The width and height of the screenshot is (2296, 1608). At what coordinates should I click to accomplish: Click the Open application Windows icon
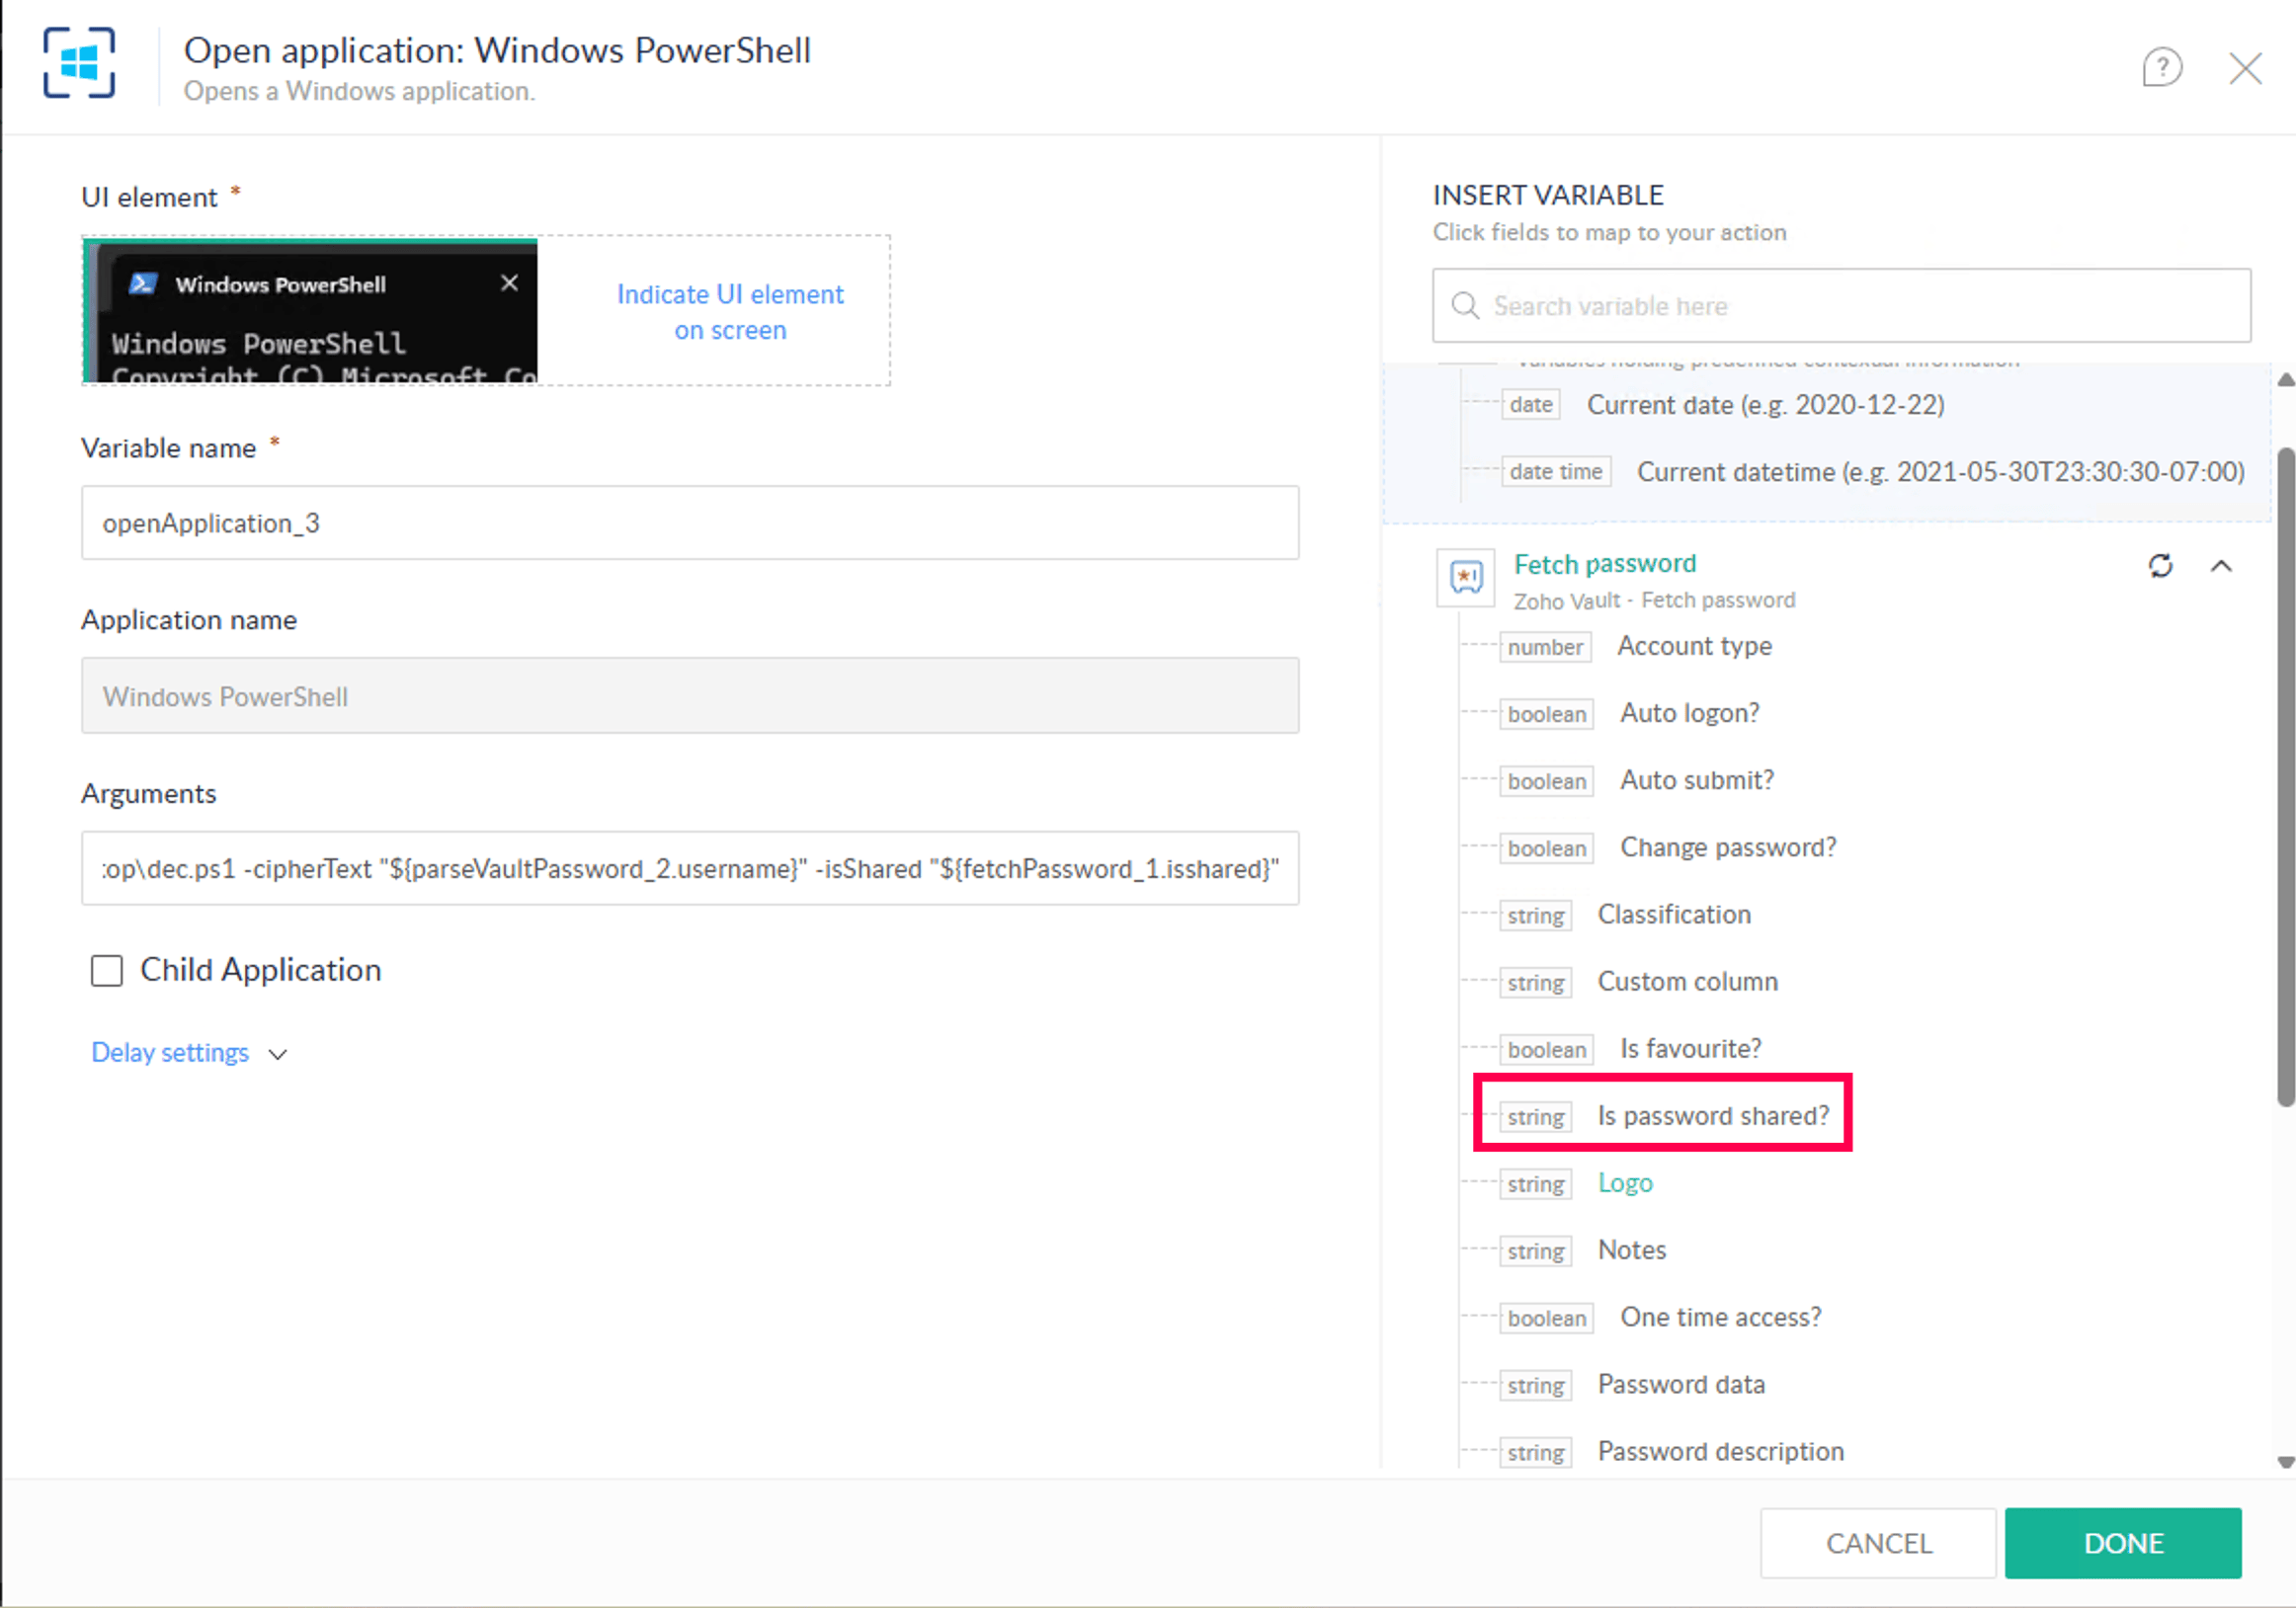[79, 64]
